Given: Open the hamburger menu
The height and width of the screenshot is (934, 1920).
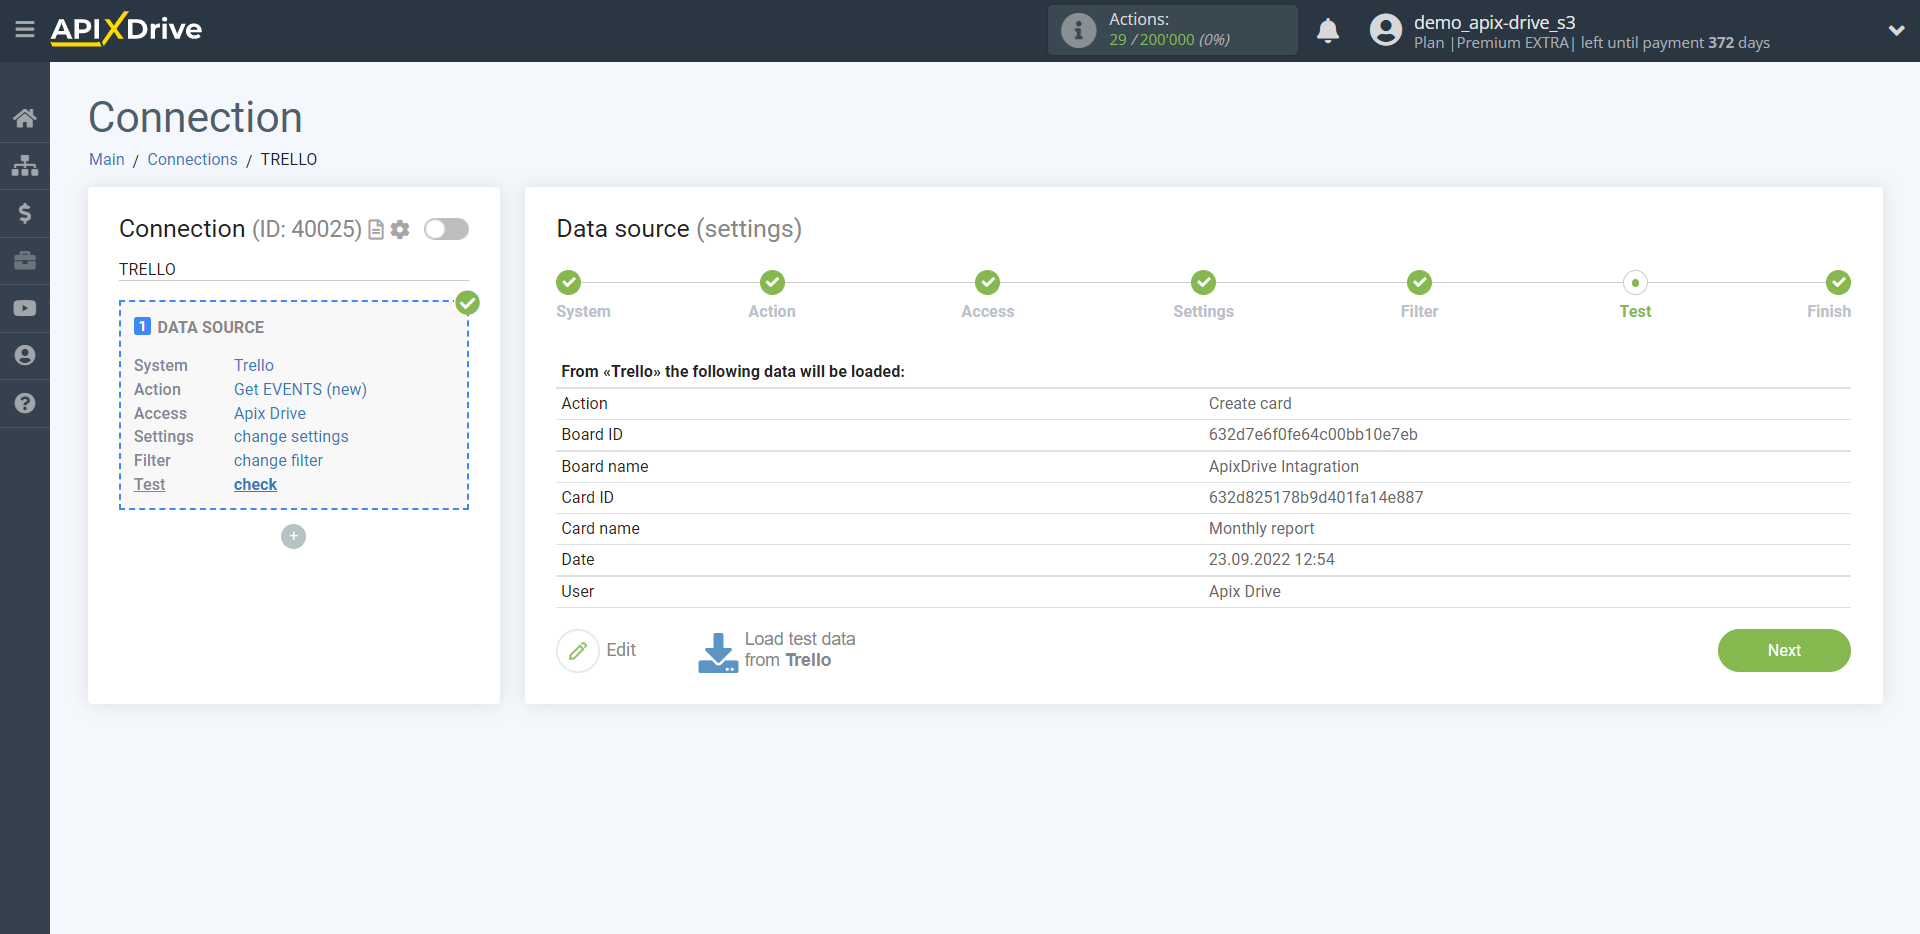Looking at the screenshot, I should point(25,29).
